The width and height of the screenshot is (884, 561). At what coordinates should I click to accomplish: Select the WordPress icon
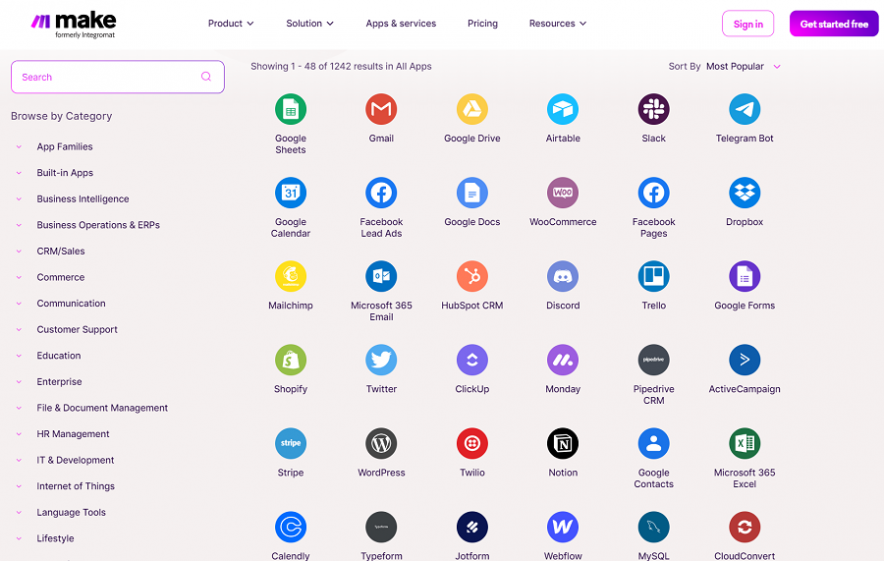click(x=381, y=443)
